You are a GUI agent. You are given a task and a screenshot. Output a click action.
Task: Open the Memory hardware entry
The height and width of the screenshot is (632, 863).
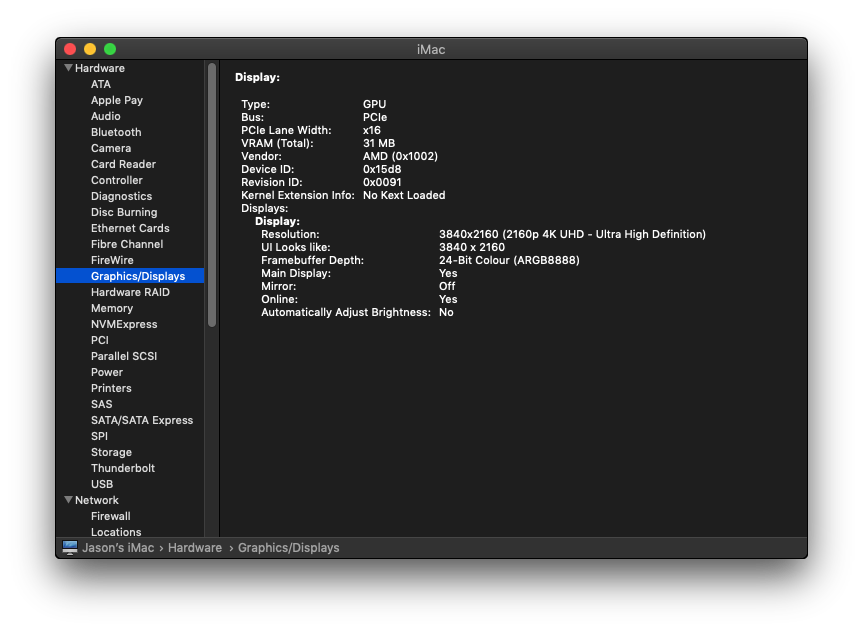coord(112,308)
